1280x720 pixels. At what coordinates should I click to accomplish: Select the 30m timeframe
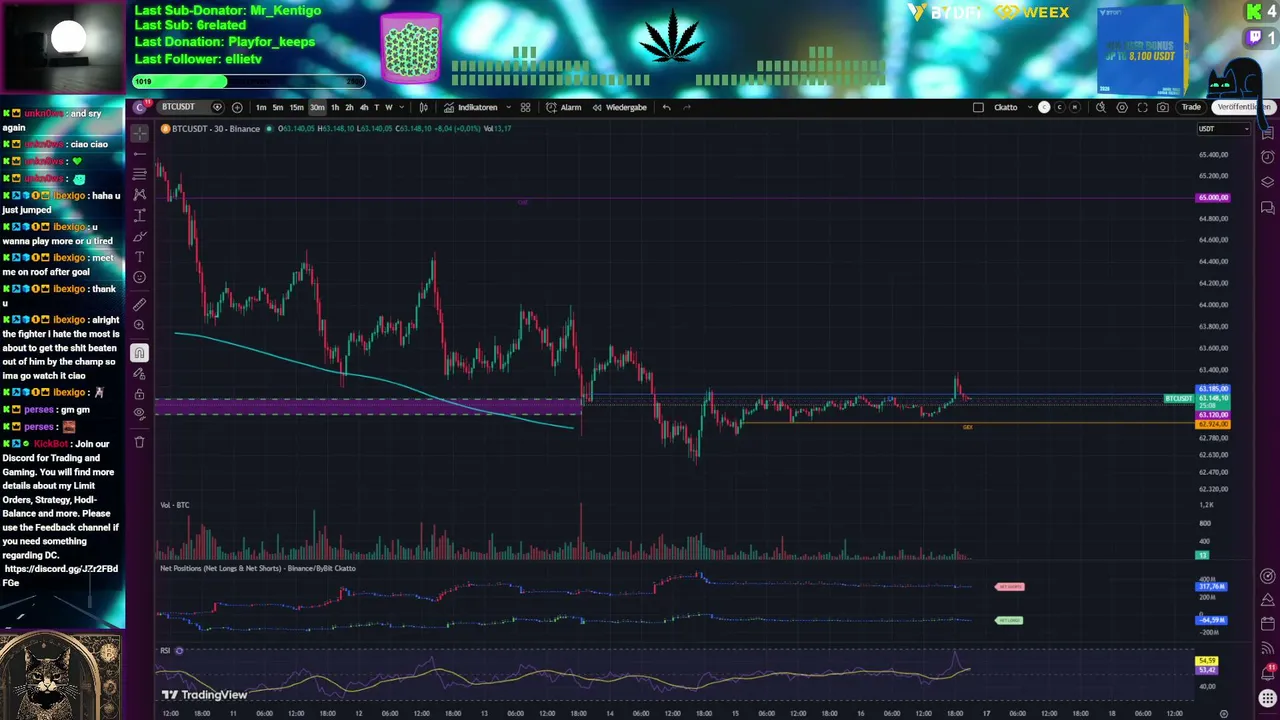tap(317, 107)
